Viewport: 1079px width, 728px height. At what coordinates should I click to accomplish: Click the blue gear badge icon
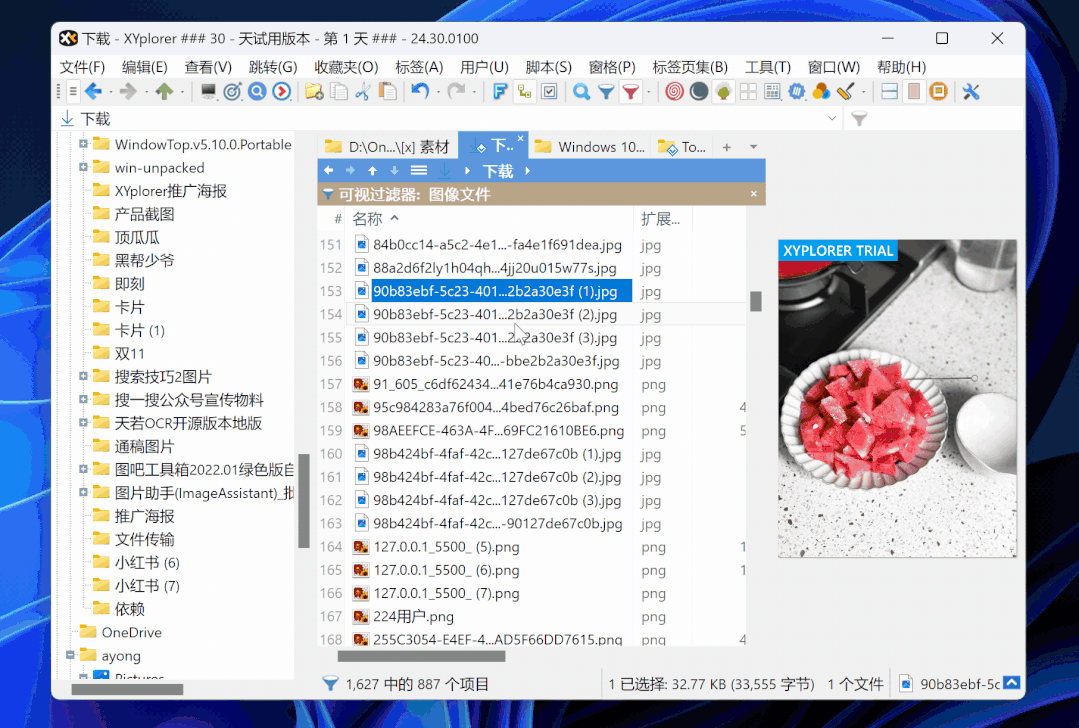pos(797,92)
